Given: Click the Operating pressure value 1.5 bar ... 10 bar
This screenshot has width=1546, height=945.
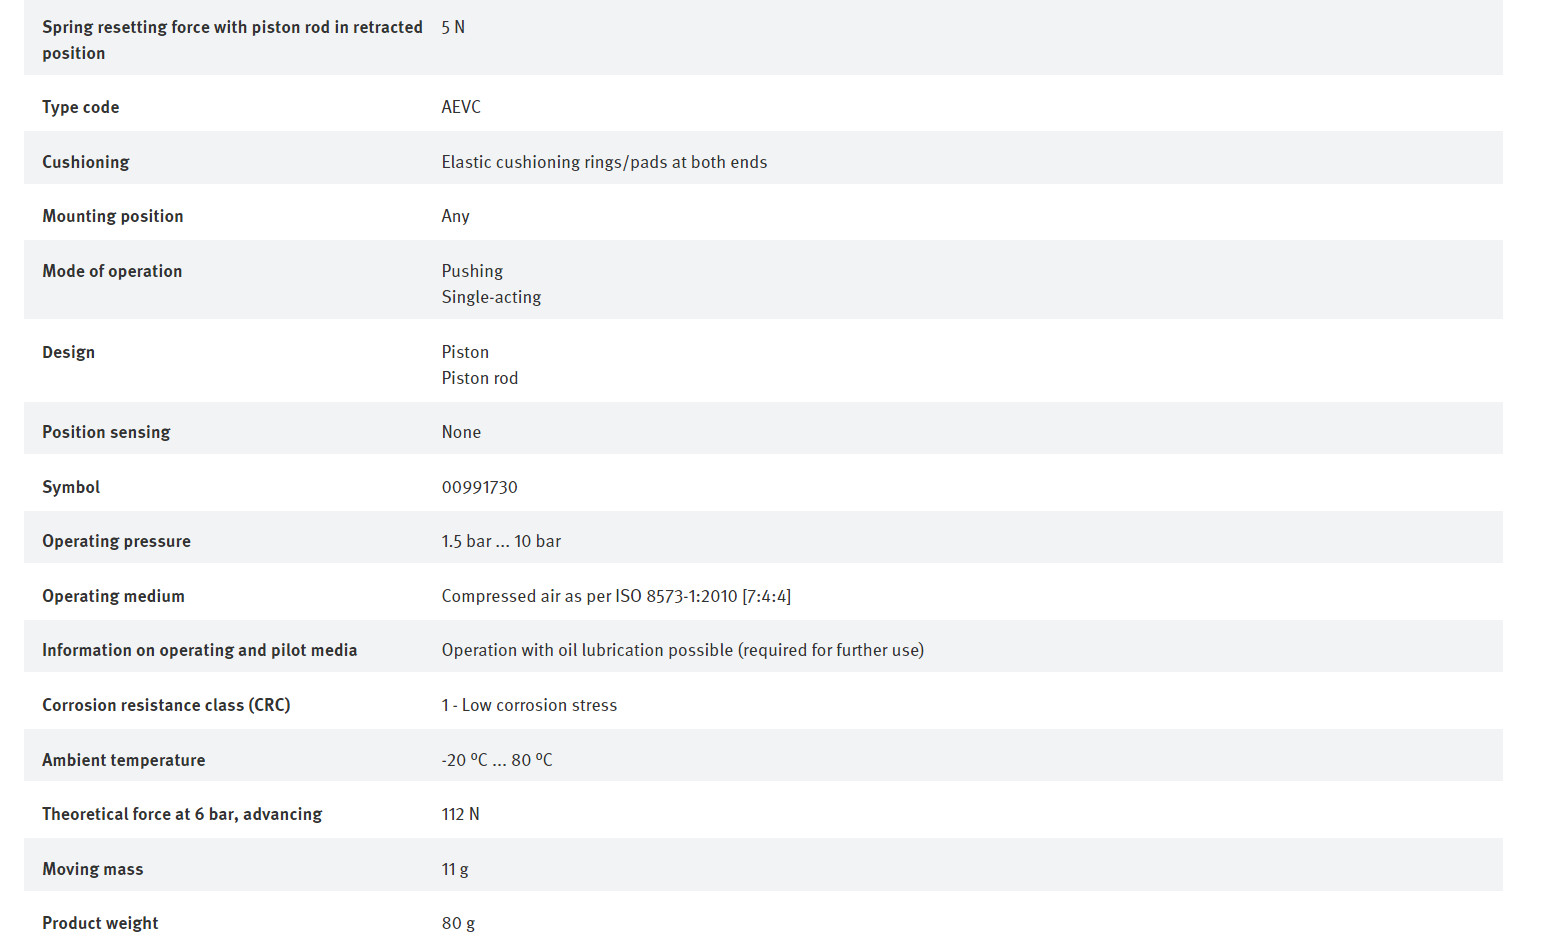Looking at the screenshot, I should tap(501, 541).
